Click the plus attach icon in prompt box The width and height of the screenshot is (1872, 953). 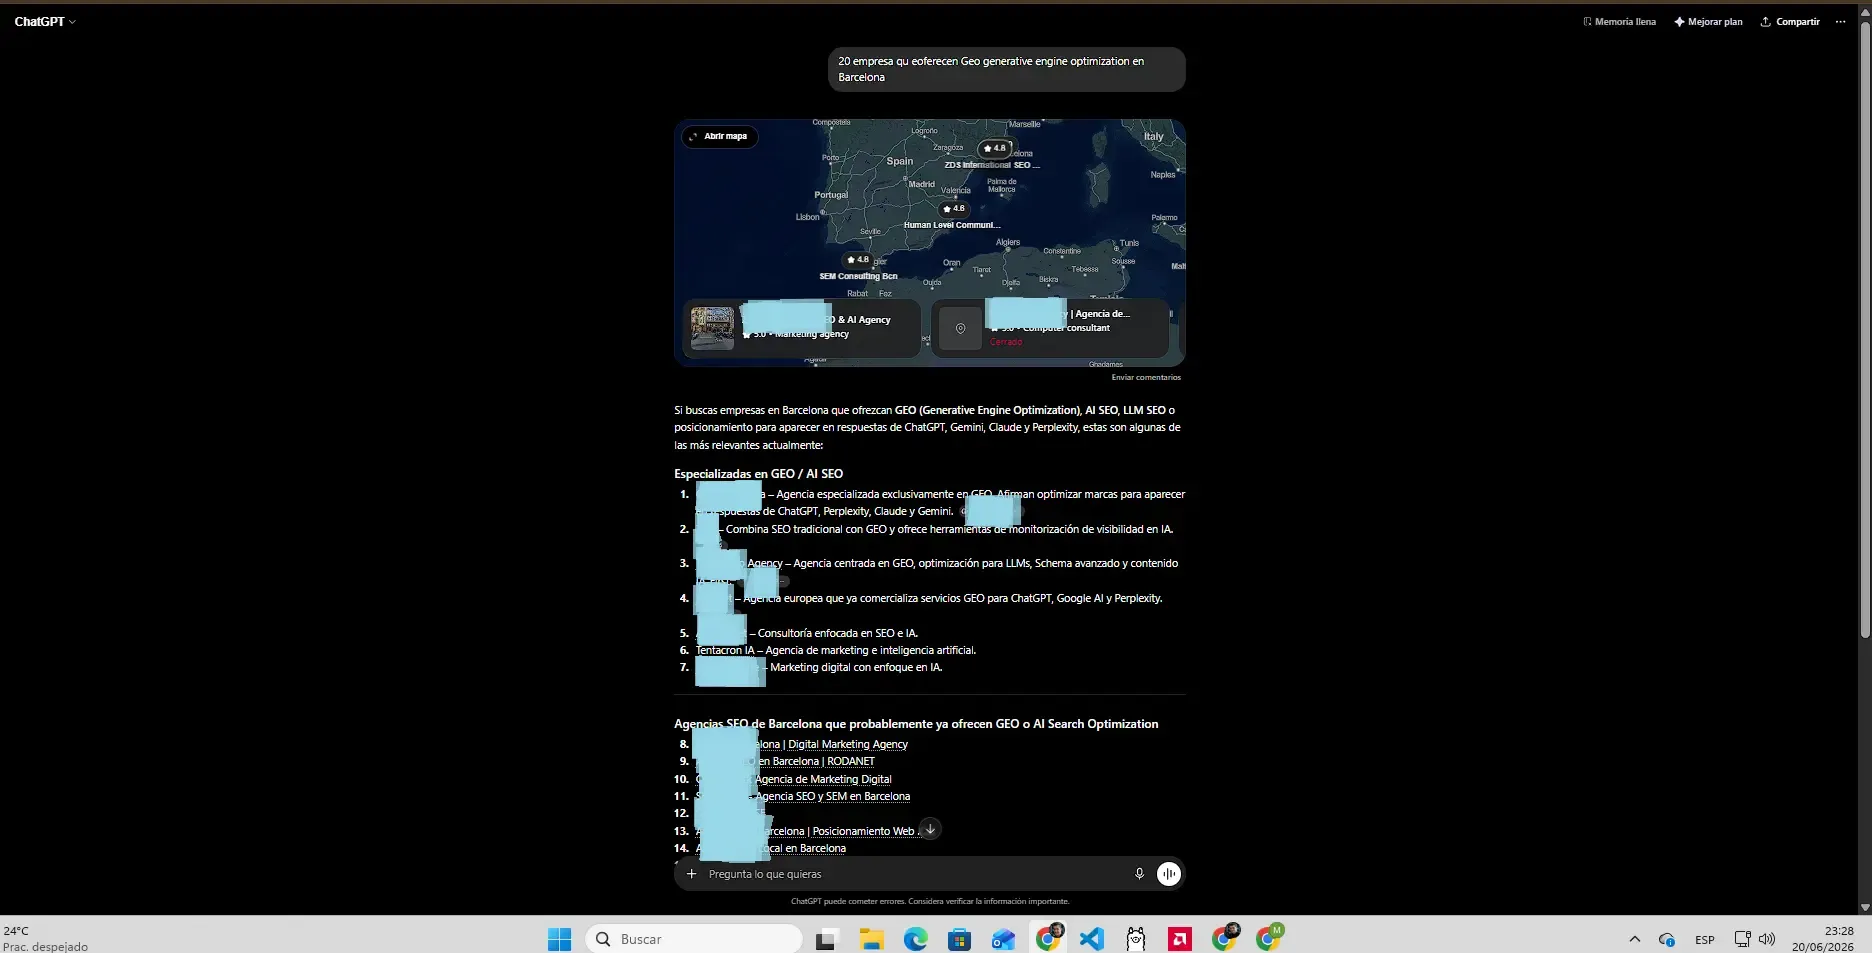(x=691, y=874)
